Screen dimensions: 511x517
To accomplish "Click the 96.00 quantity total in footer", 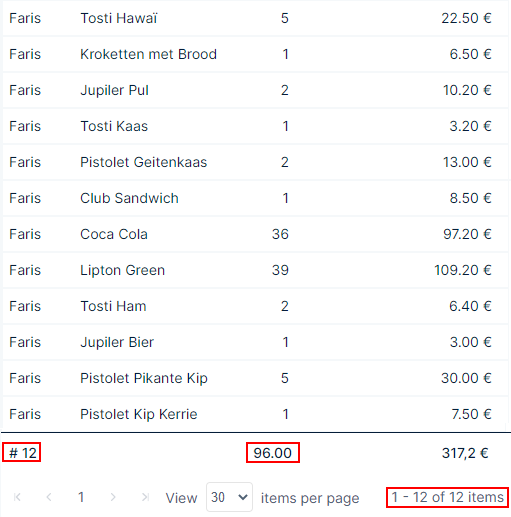I will click(273, 453).
